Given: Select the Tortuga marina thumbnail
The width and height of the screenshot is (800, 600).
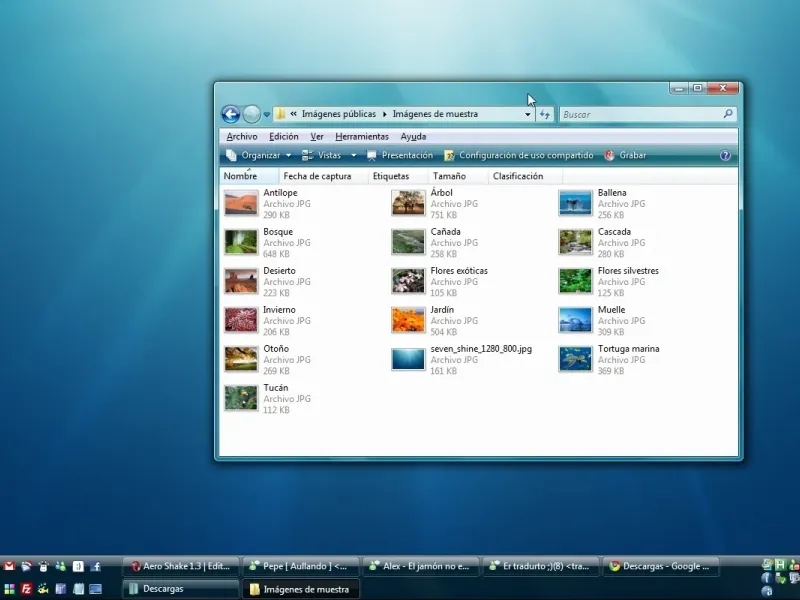Looking at the screenshot, I should (x=575, y=359).
